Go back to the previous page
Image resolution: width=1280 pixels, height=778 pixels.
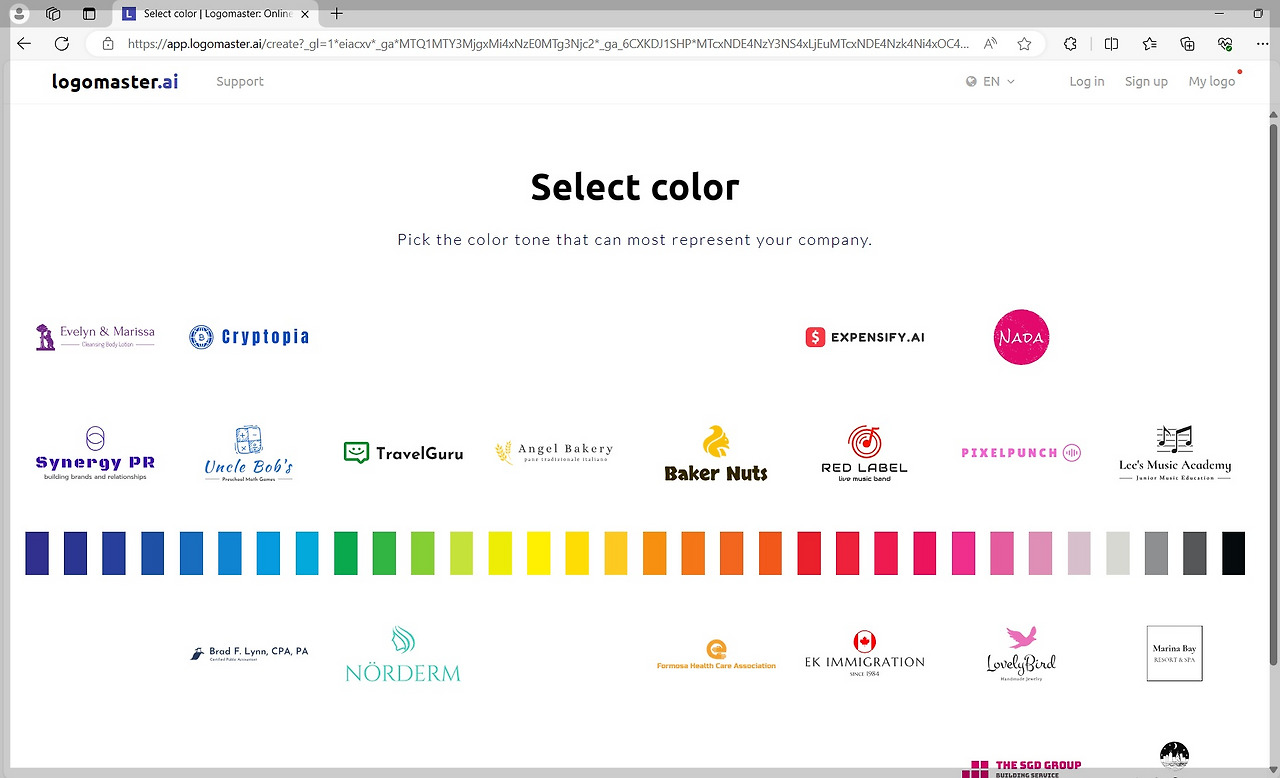[24, 44]
